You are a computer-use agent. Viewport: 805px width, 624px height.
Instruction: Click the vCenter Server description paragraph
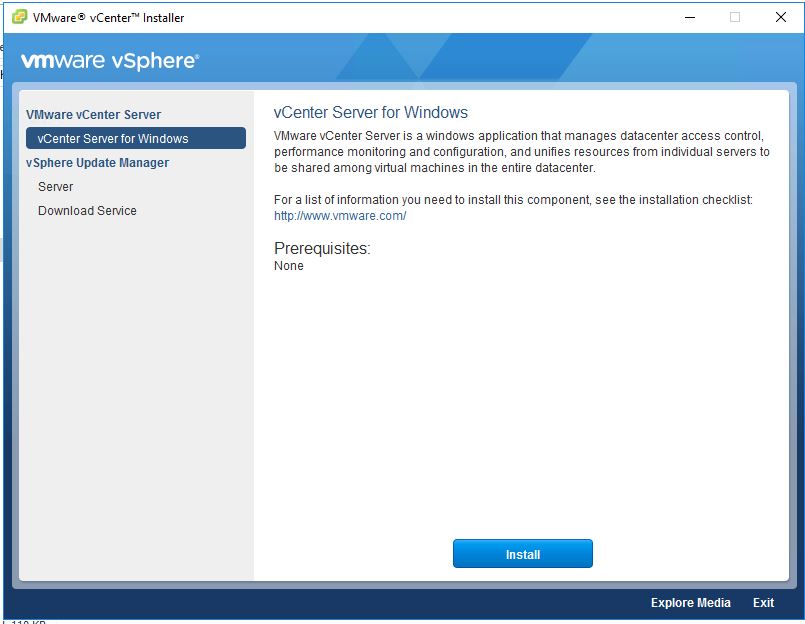[520, 152]
